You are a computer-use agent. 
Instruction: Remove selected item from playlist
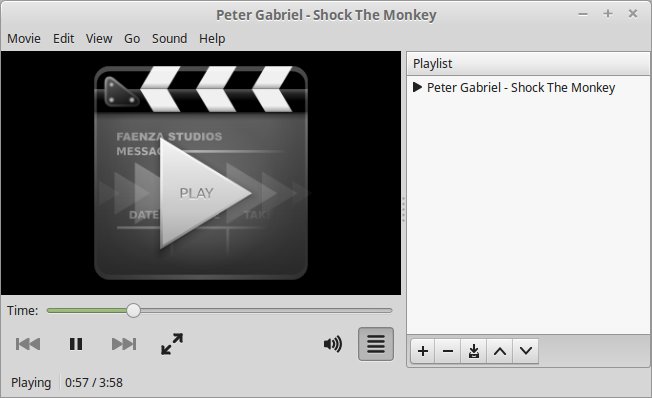pyautogui.click(x=448, y=351)
